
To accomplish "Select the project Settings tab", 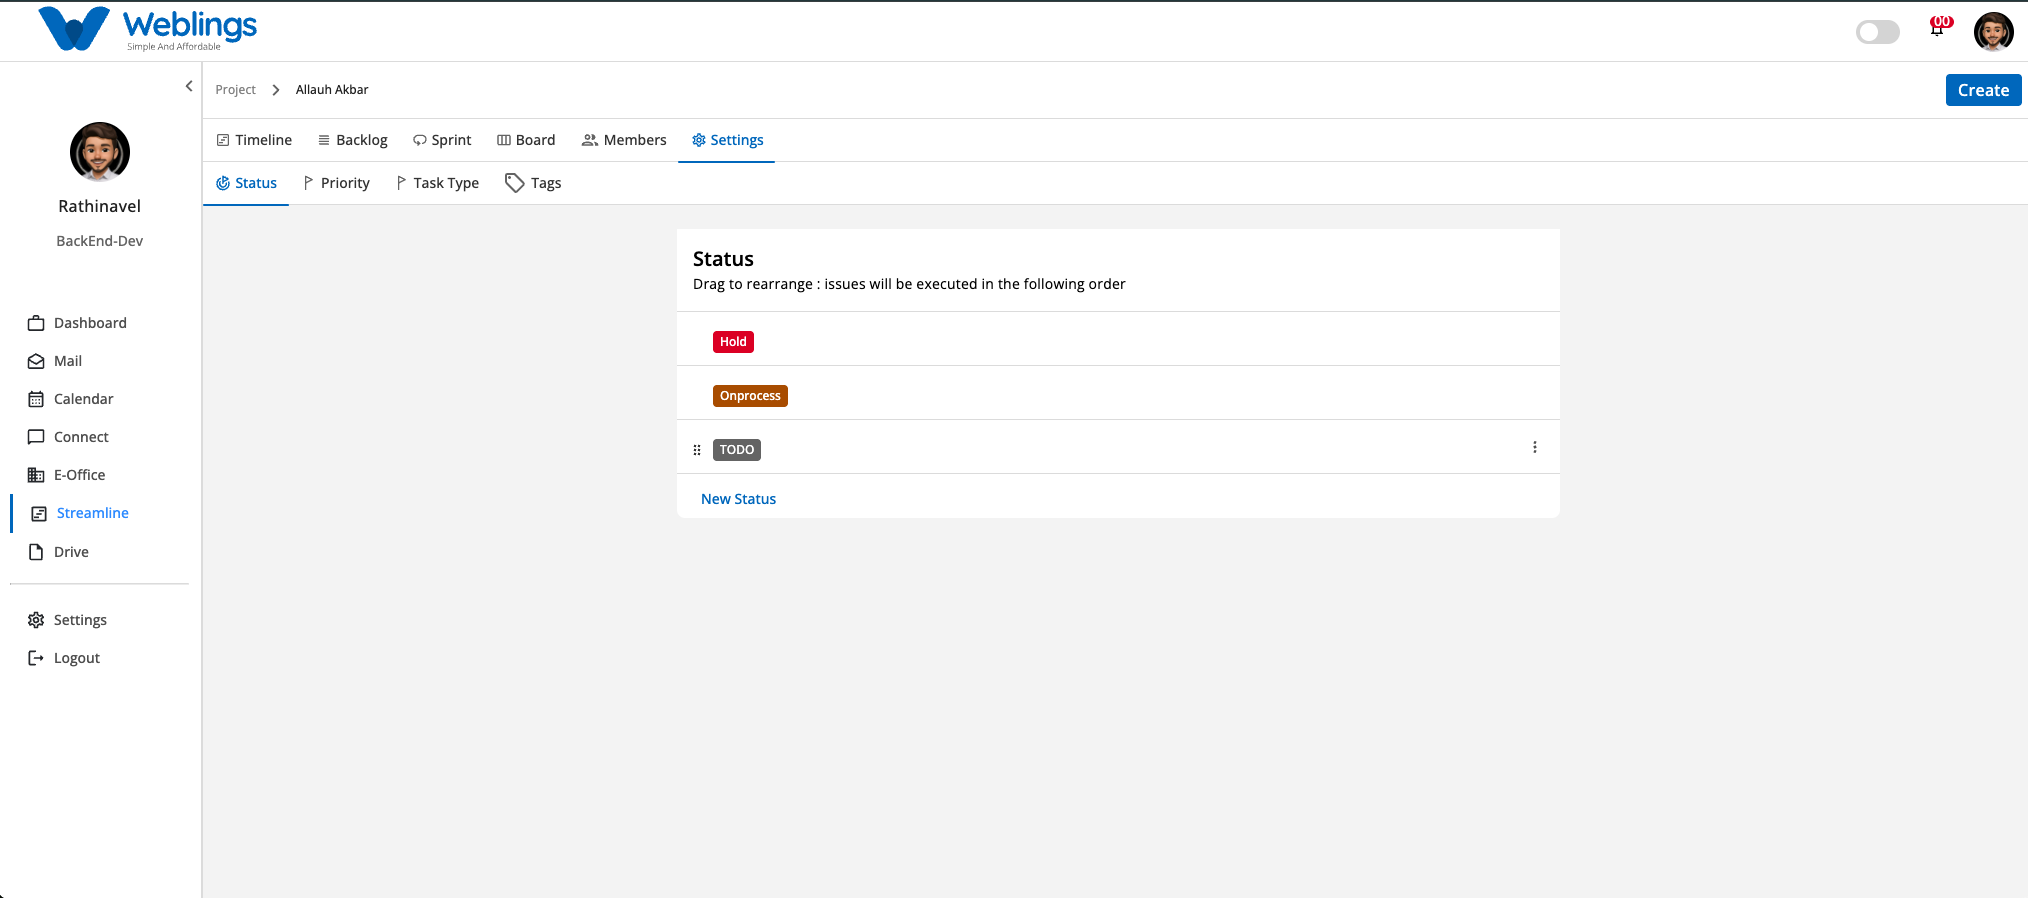I will pos(727,140).
